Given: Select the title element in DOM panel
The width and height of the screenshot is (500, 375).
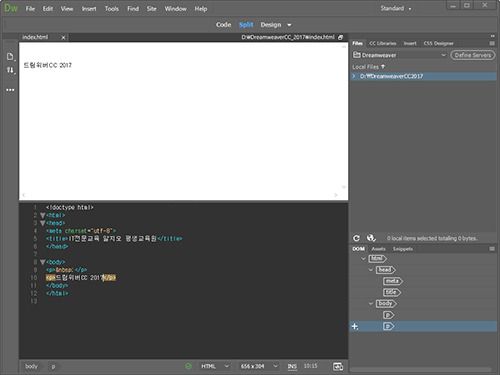Looking at the screenshot, I should point(392,292).
